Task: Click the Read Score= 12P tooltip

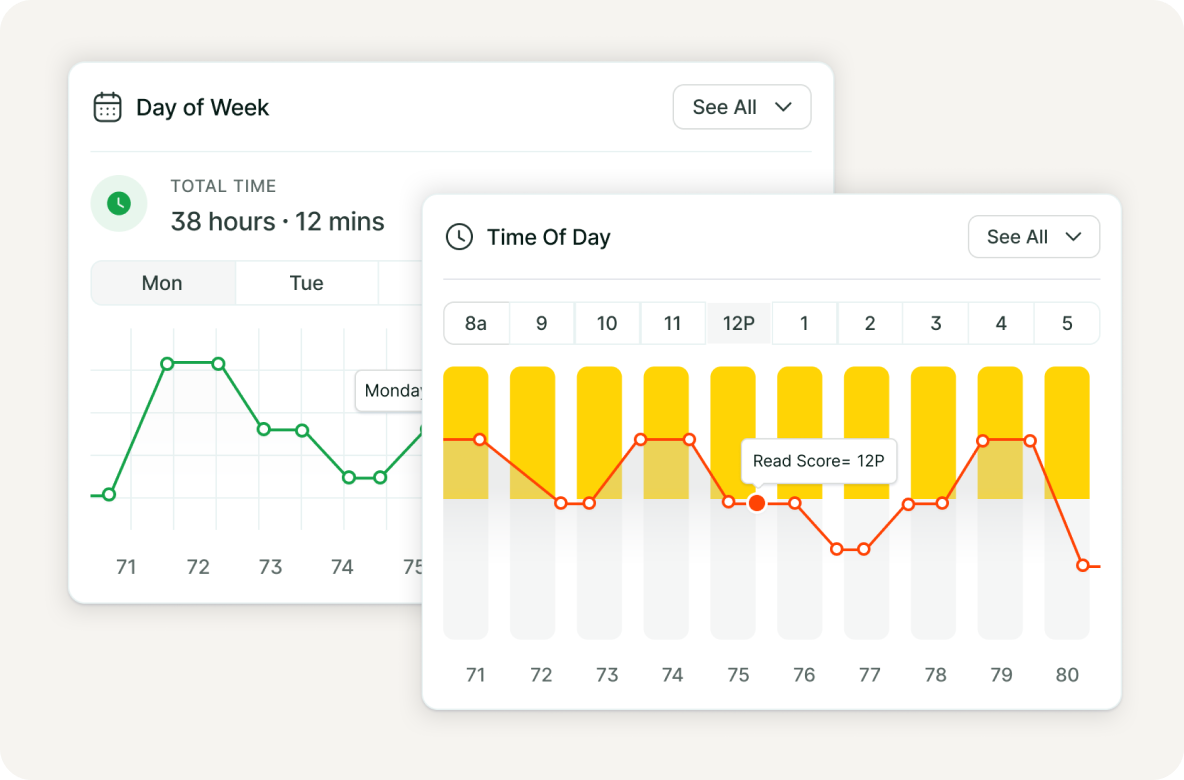Action: point(819,461)
